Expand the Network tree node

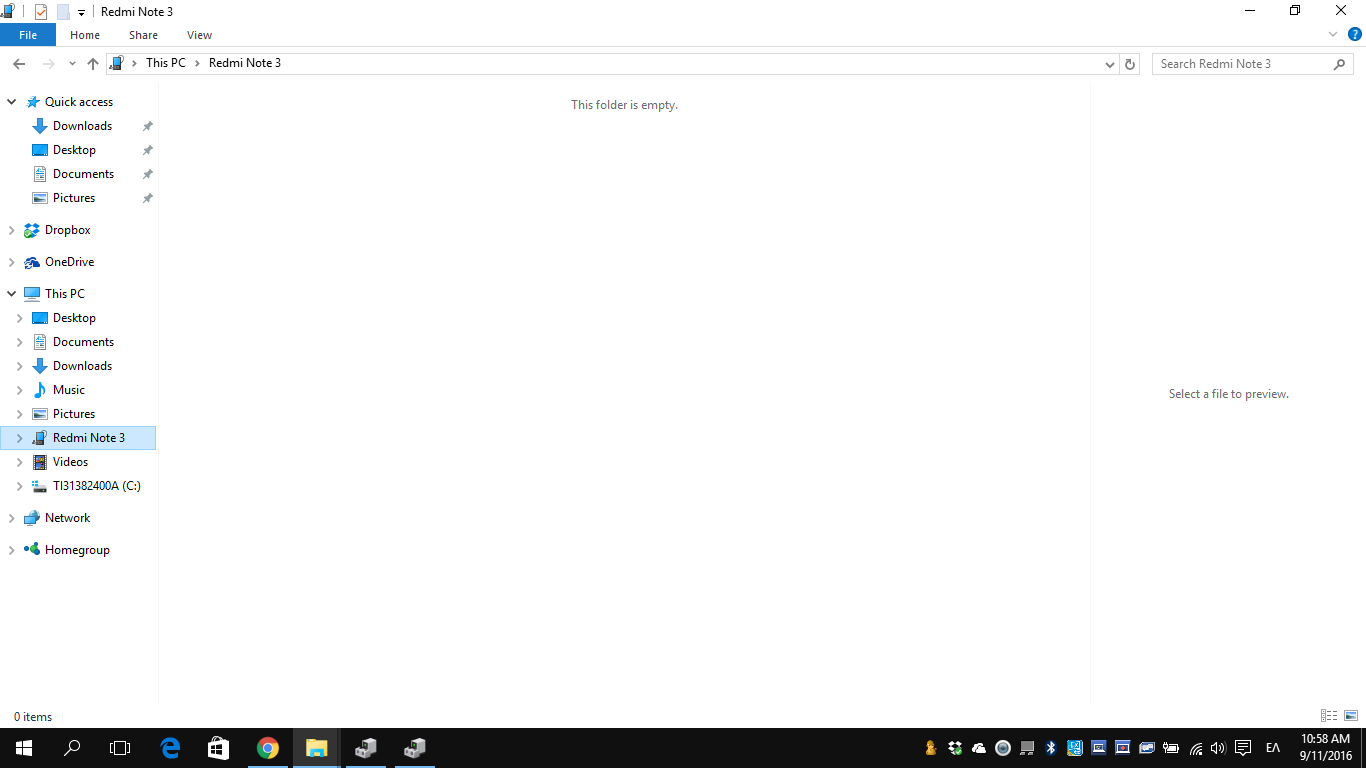11,518
